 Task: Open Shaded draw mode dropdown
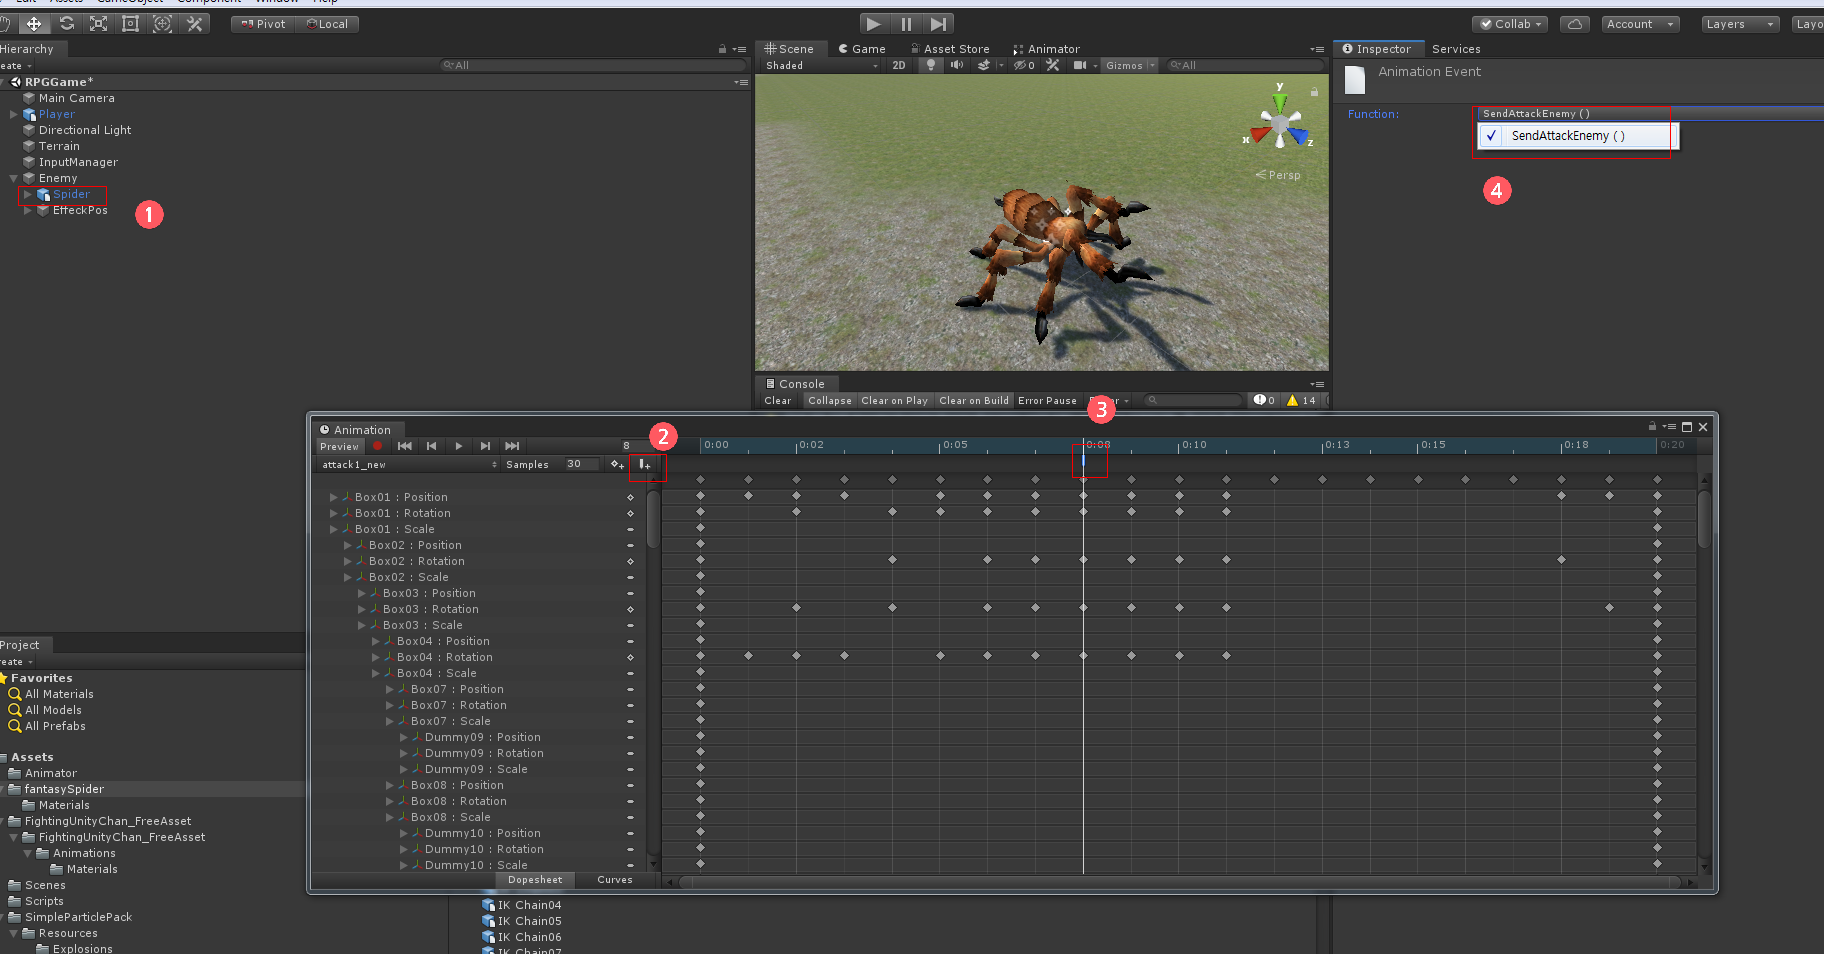[x=821, y=65]
